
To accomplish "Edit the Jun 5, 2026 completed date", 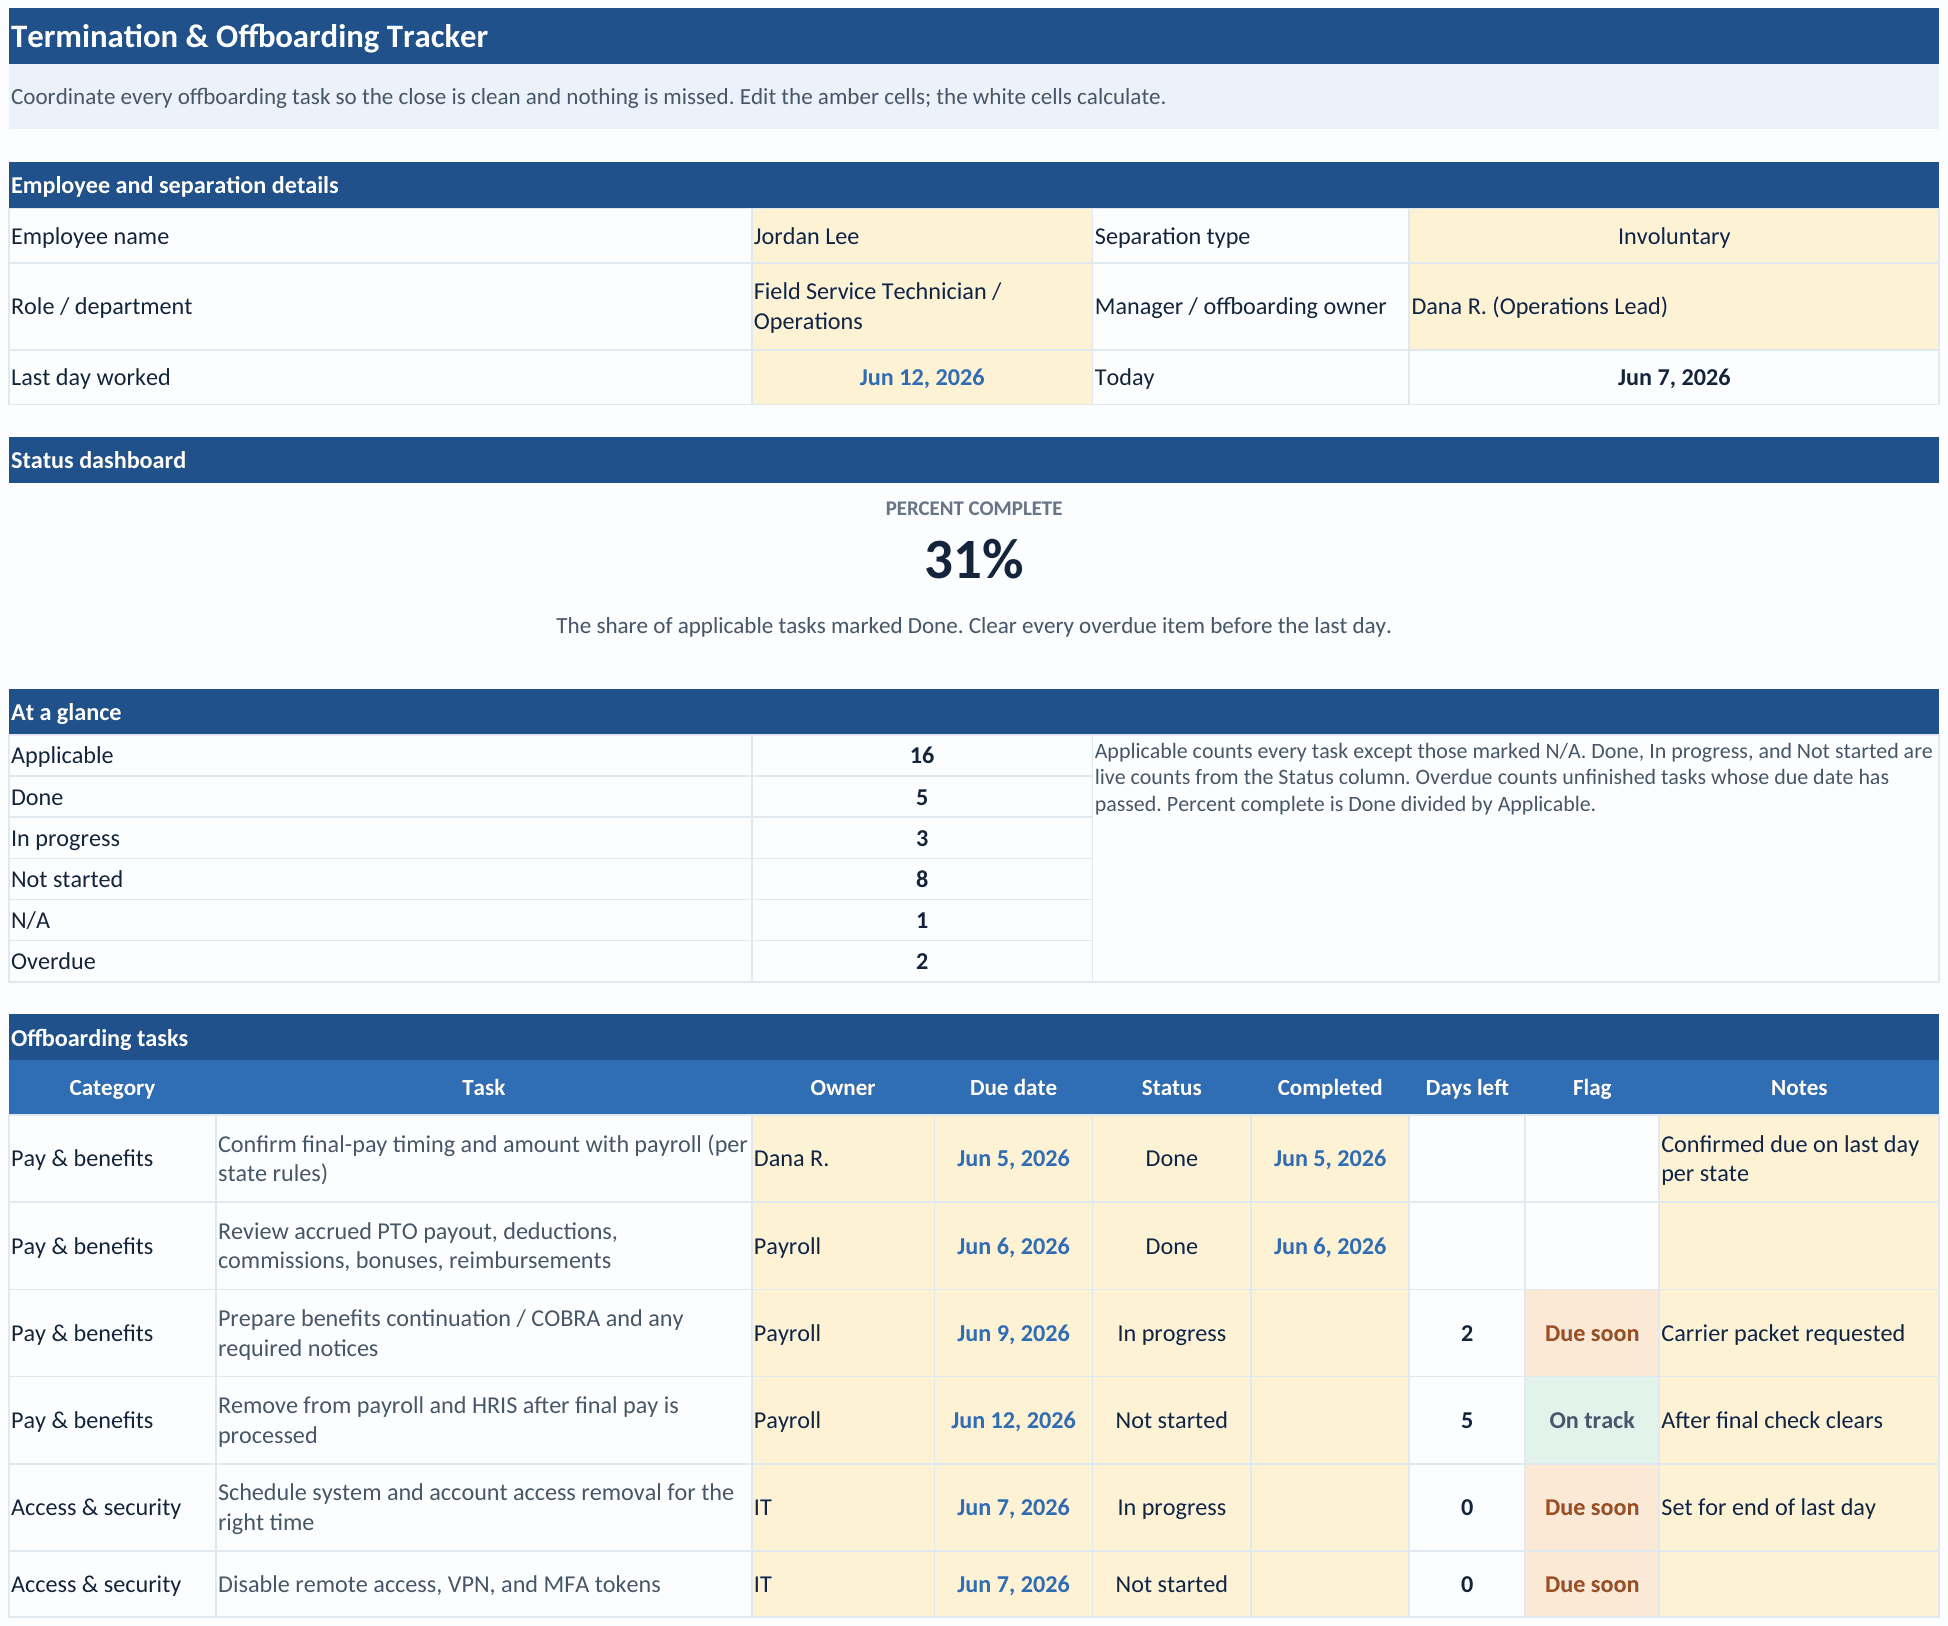I will pos(1329,1158).
